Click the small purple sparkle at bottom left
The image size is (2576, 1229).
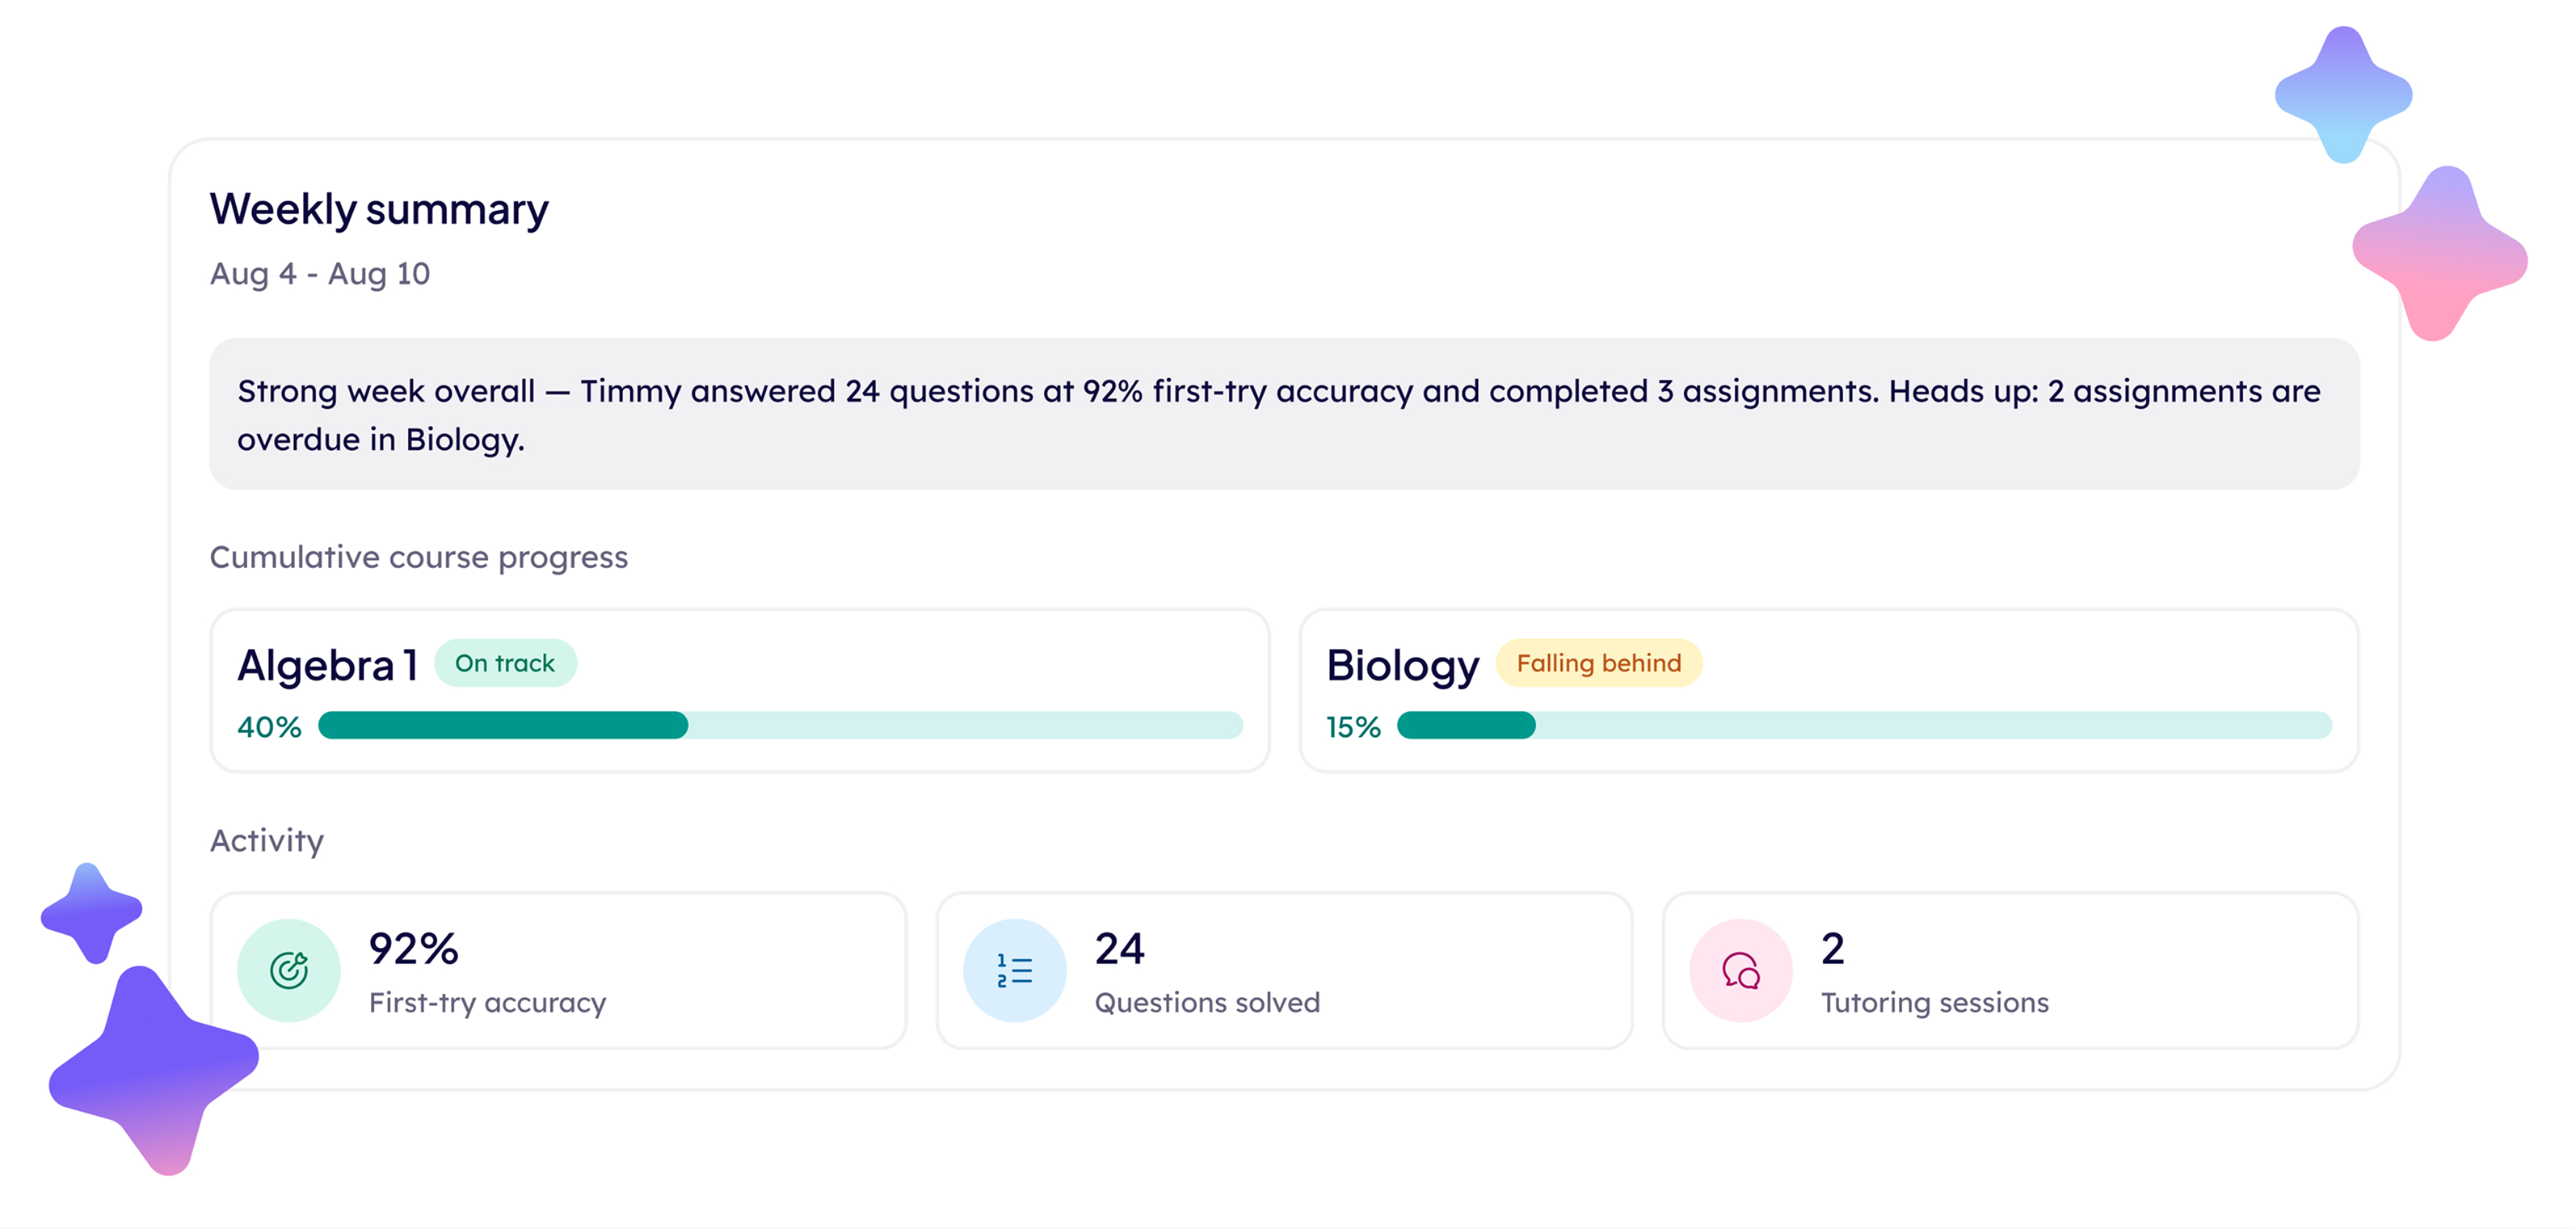(91, 913)
